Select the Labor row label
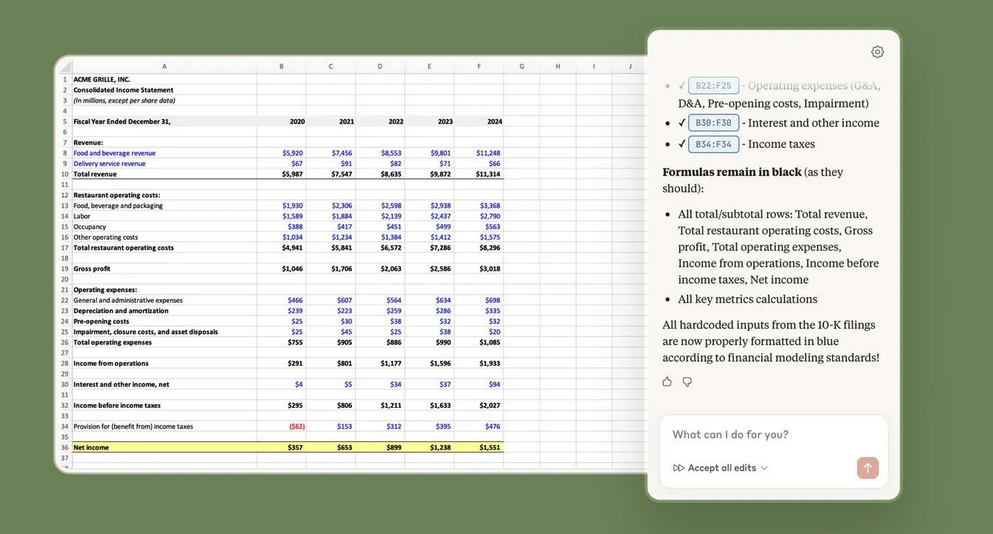Viewport: 993px width, 534px height. click(165, 216)
